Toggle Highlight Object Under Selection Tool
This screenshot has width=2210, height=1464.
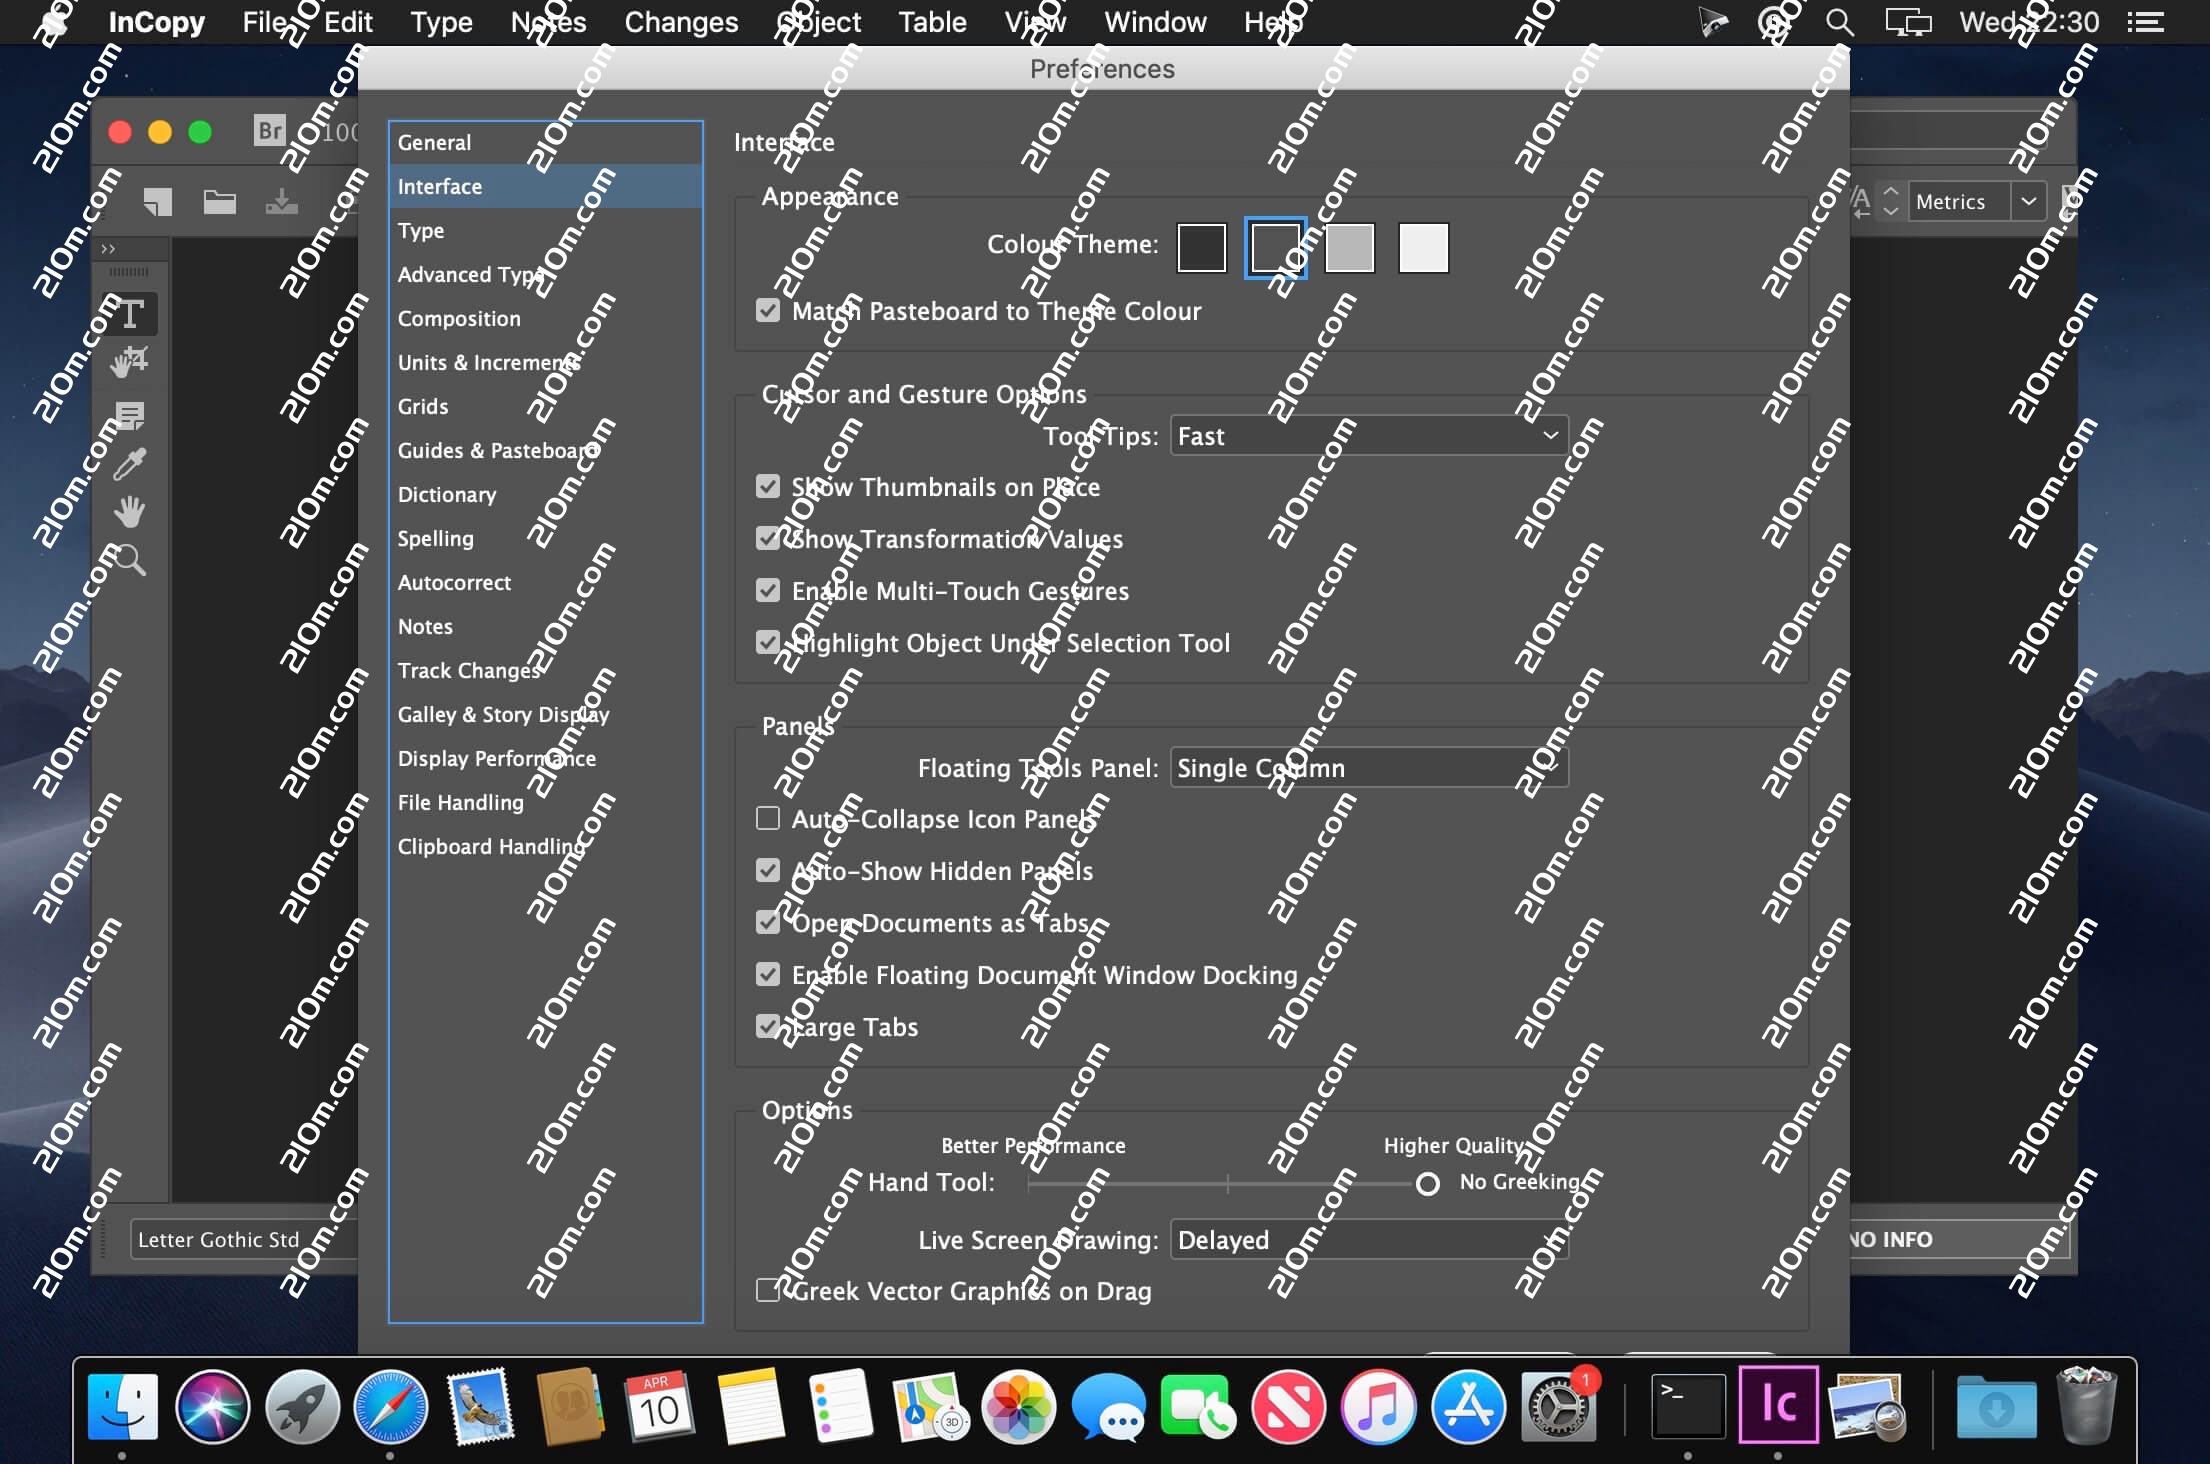coord(768,642)
